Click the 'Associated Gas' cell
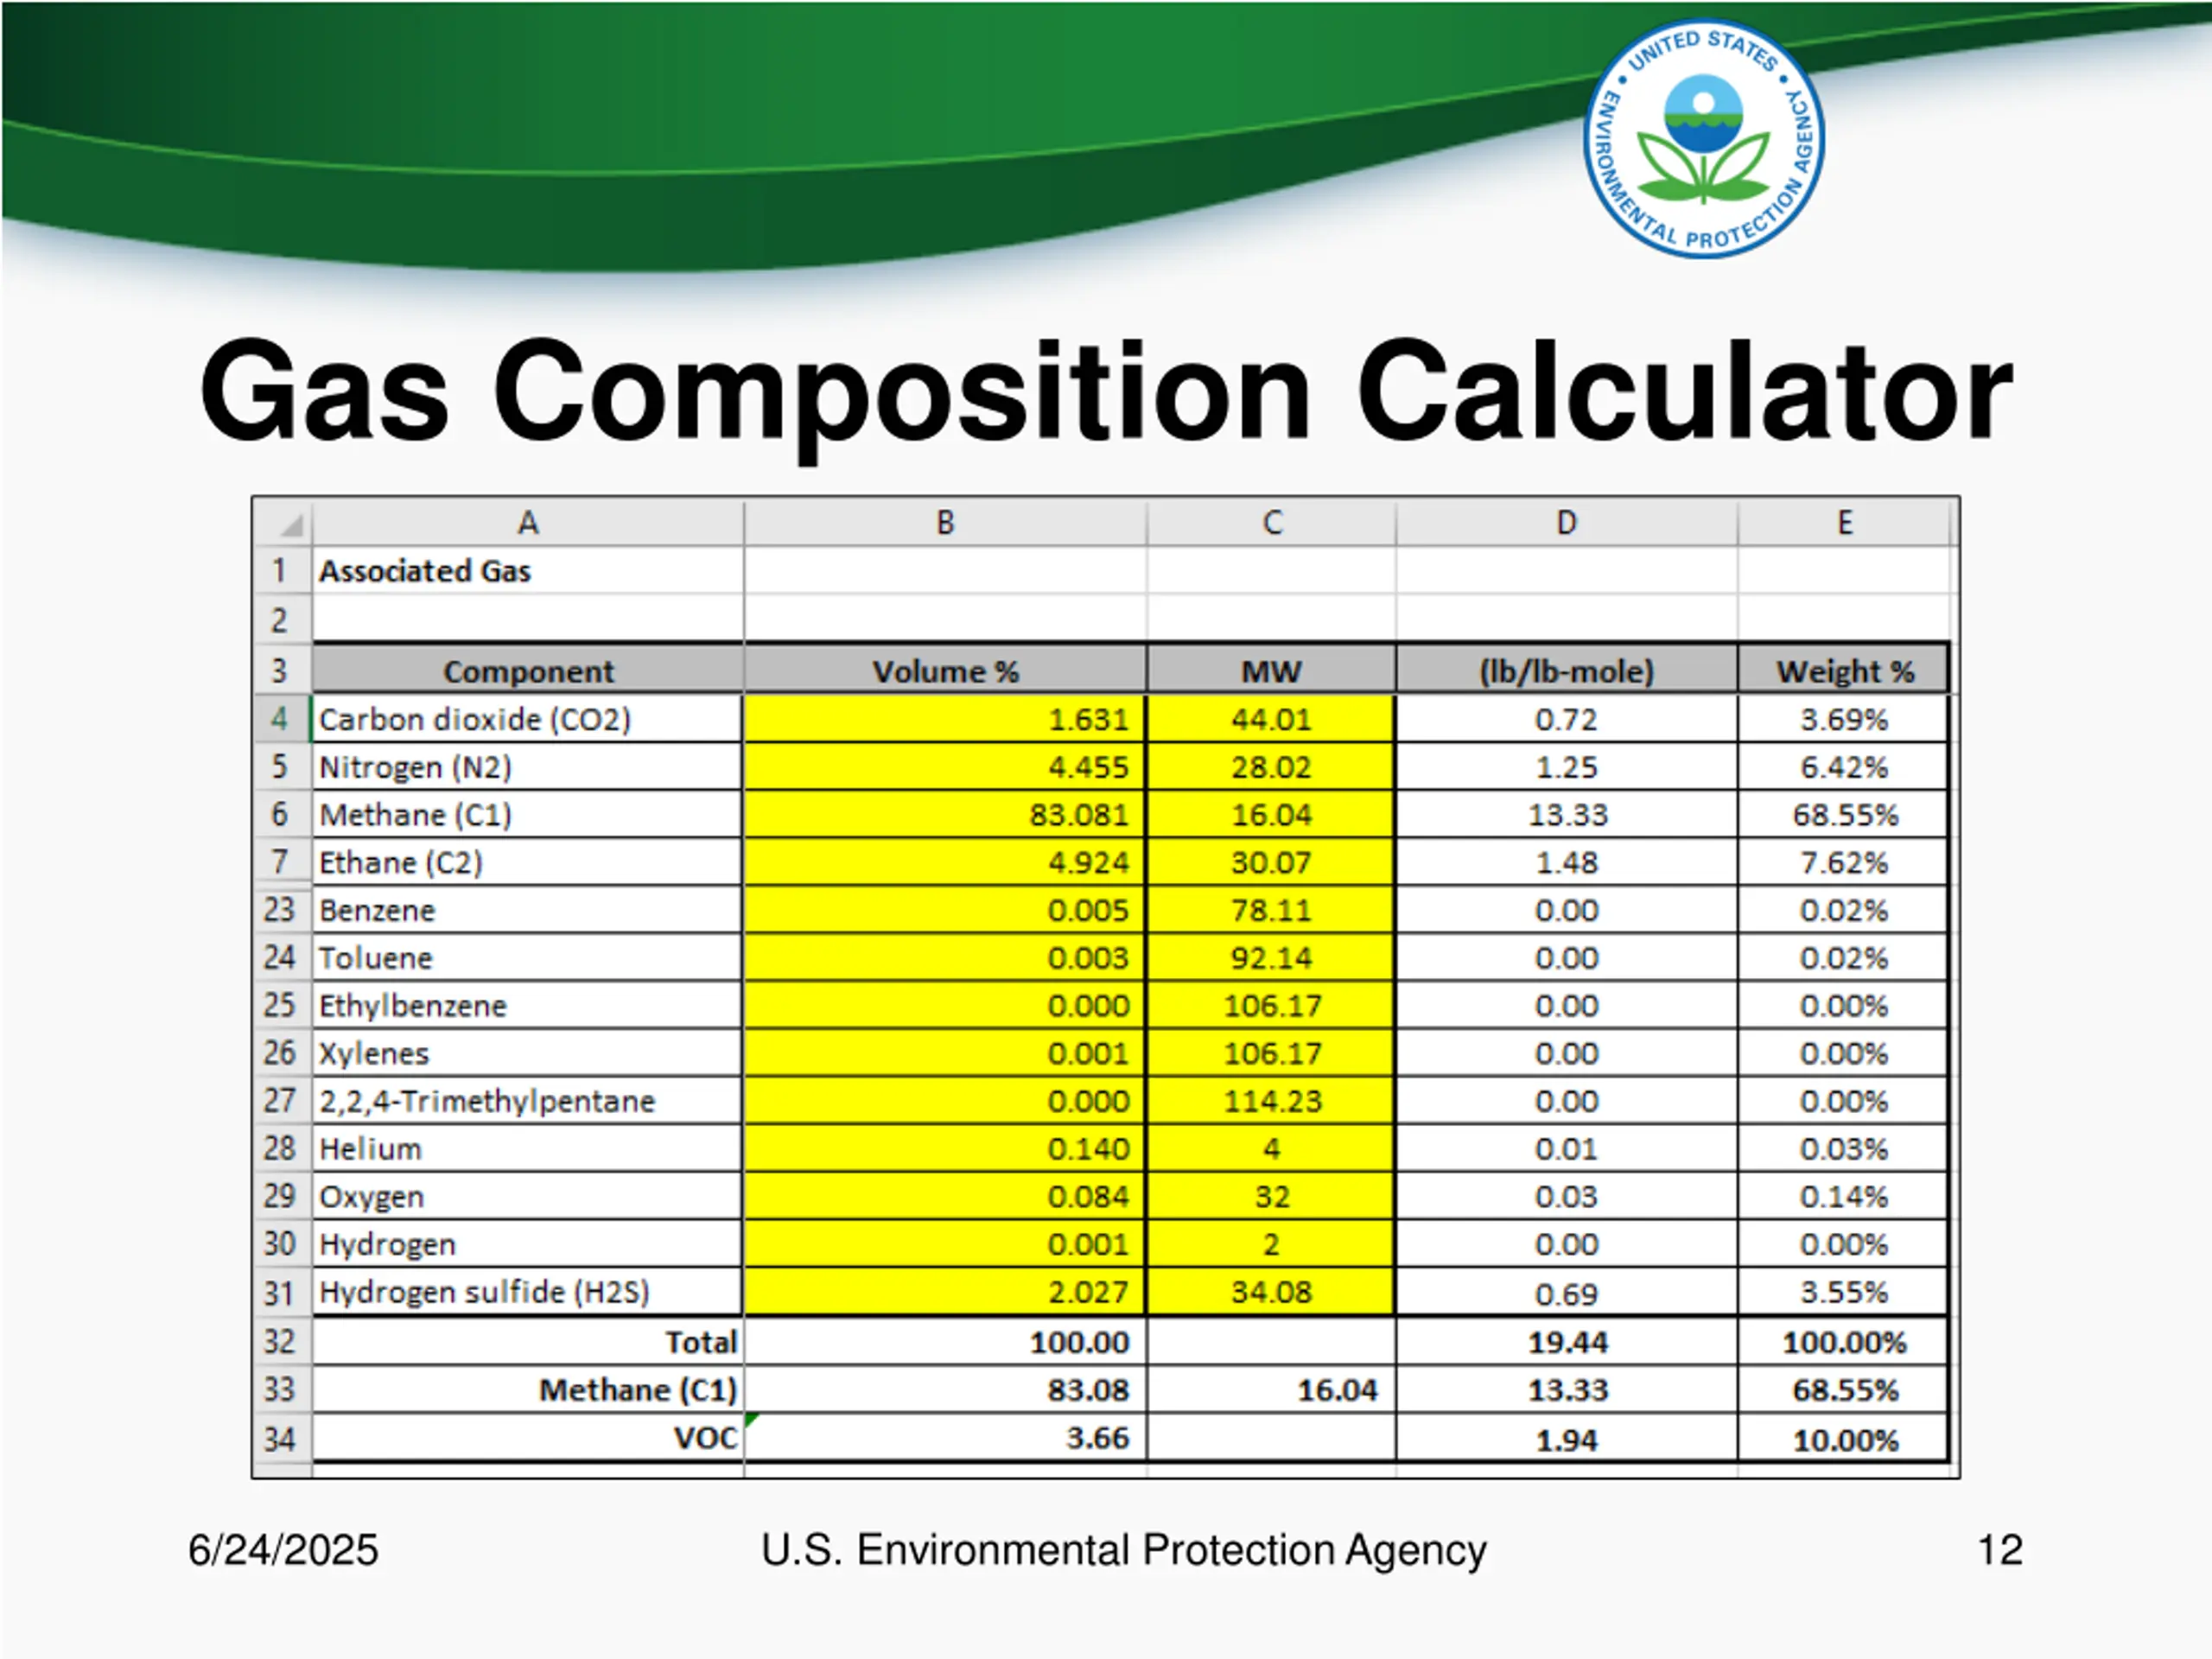Image resolution: width=2212 pixels, height=1659 pixels. click(528, 571)
